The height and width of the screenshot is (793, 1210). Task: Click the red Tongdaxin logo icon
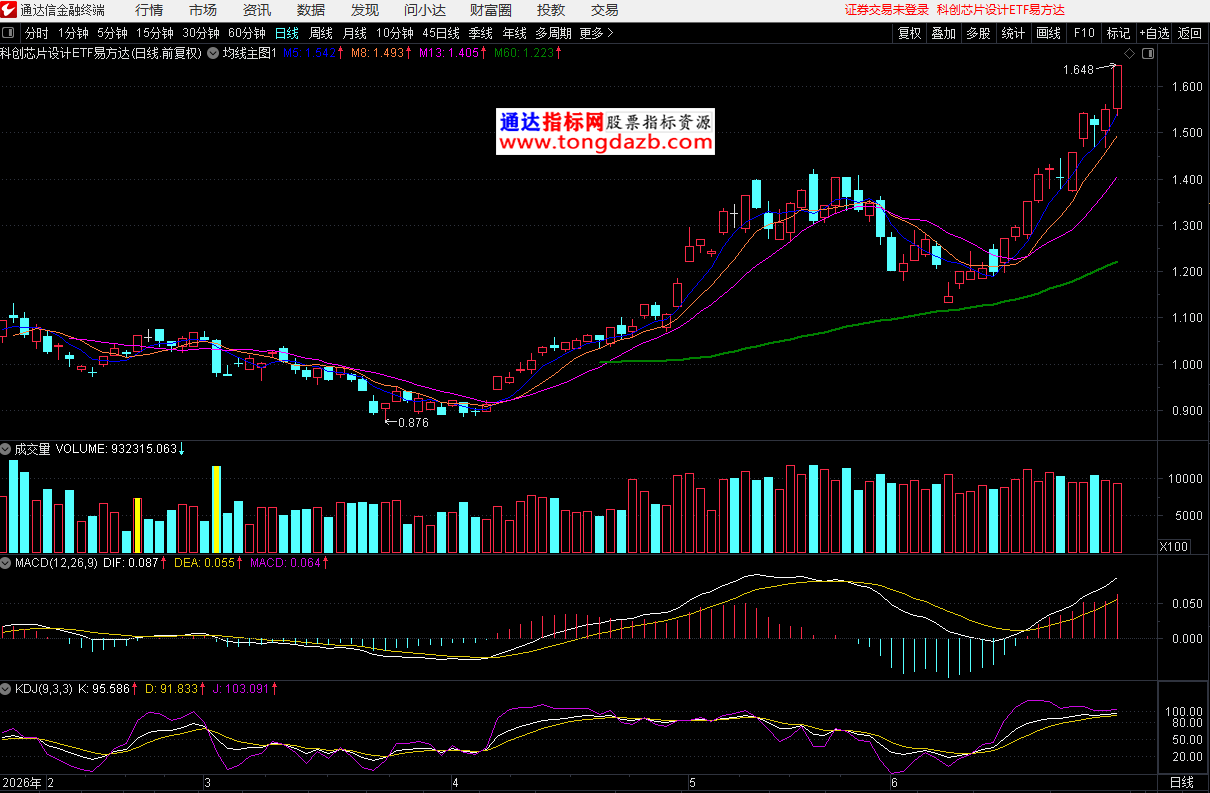(10, 10)
